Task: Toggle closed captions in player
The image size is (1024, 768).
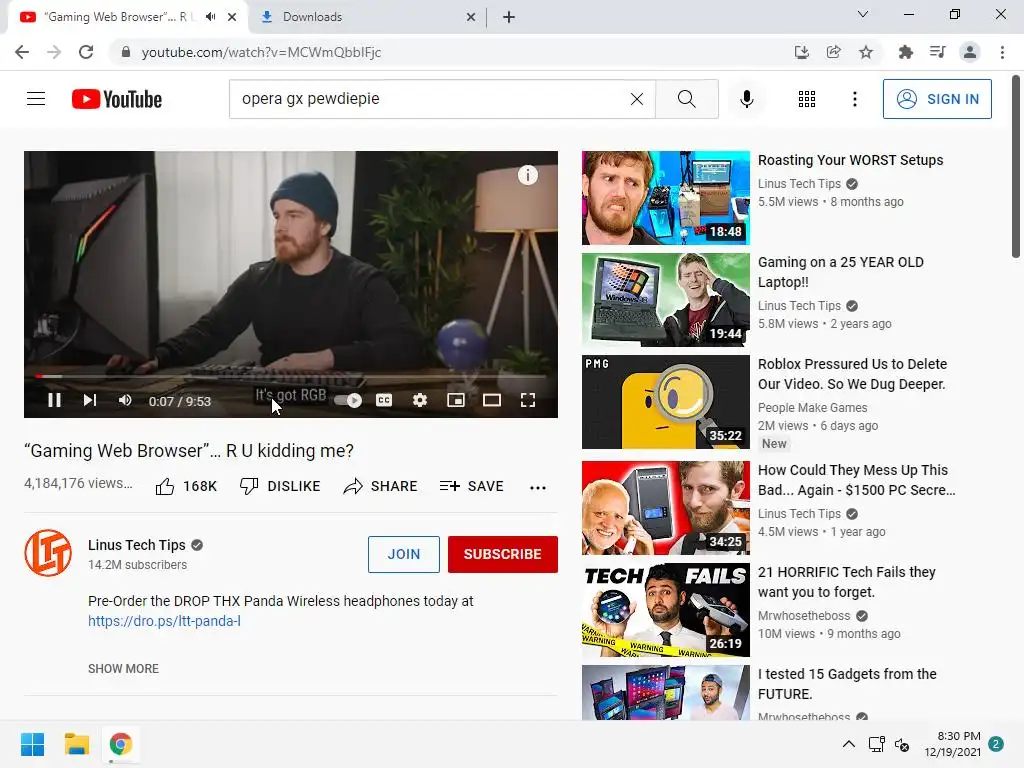Action: tap(384, 400)
